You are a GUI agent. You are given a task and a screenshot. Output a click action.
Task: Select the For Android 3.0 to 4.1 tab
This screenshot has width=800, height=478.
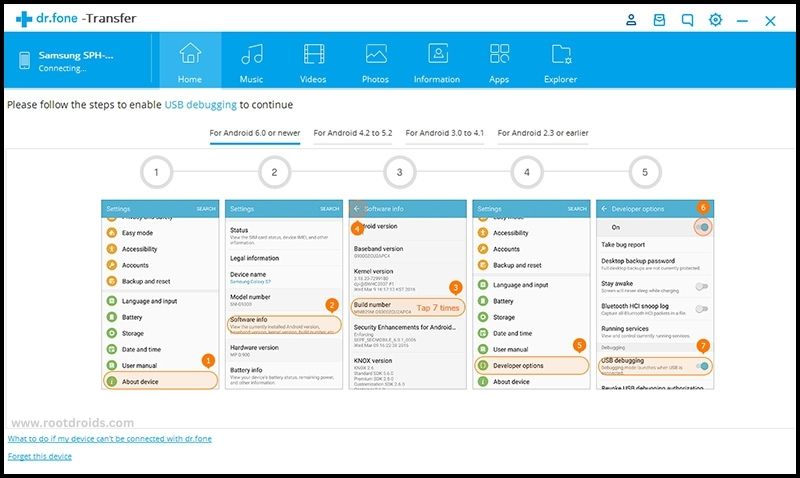click(444, 133)
